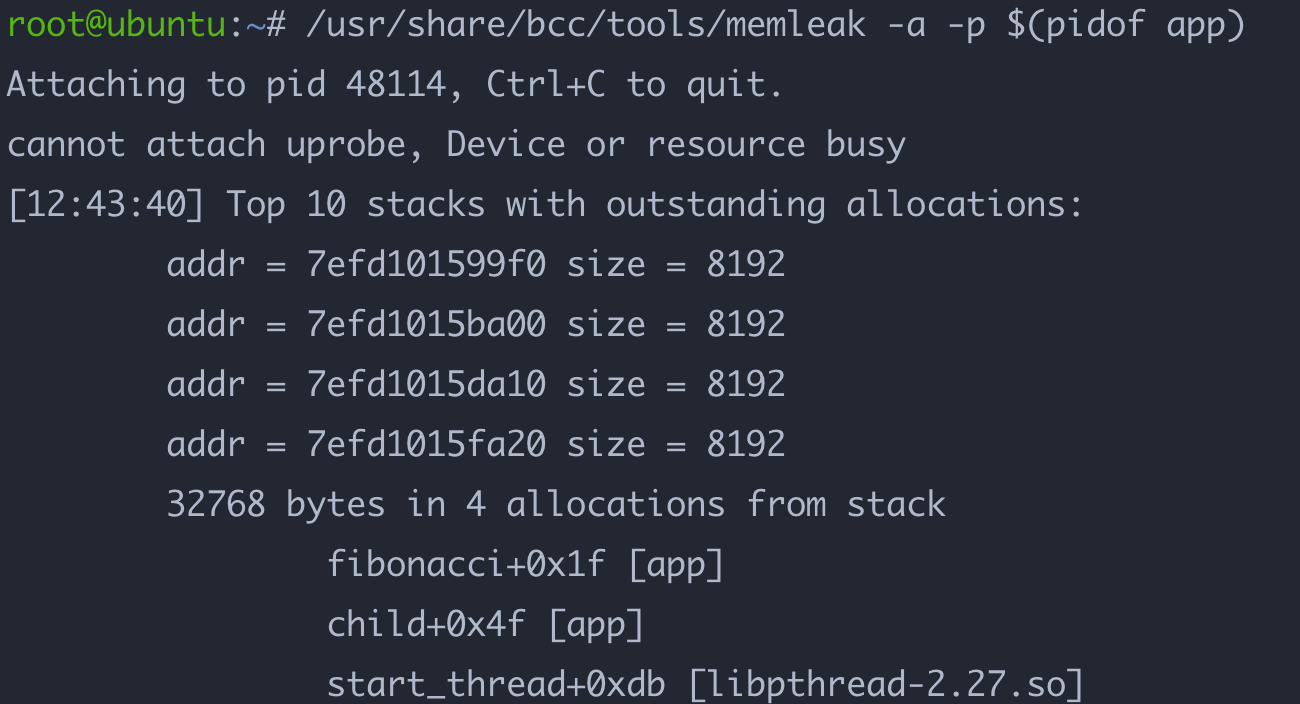Click the address 7efd1015ba00
This screenshot has width=1300, height=704.
tap(426, 325)
